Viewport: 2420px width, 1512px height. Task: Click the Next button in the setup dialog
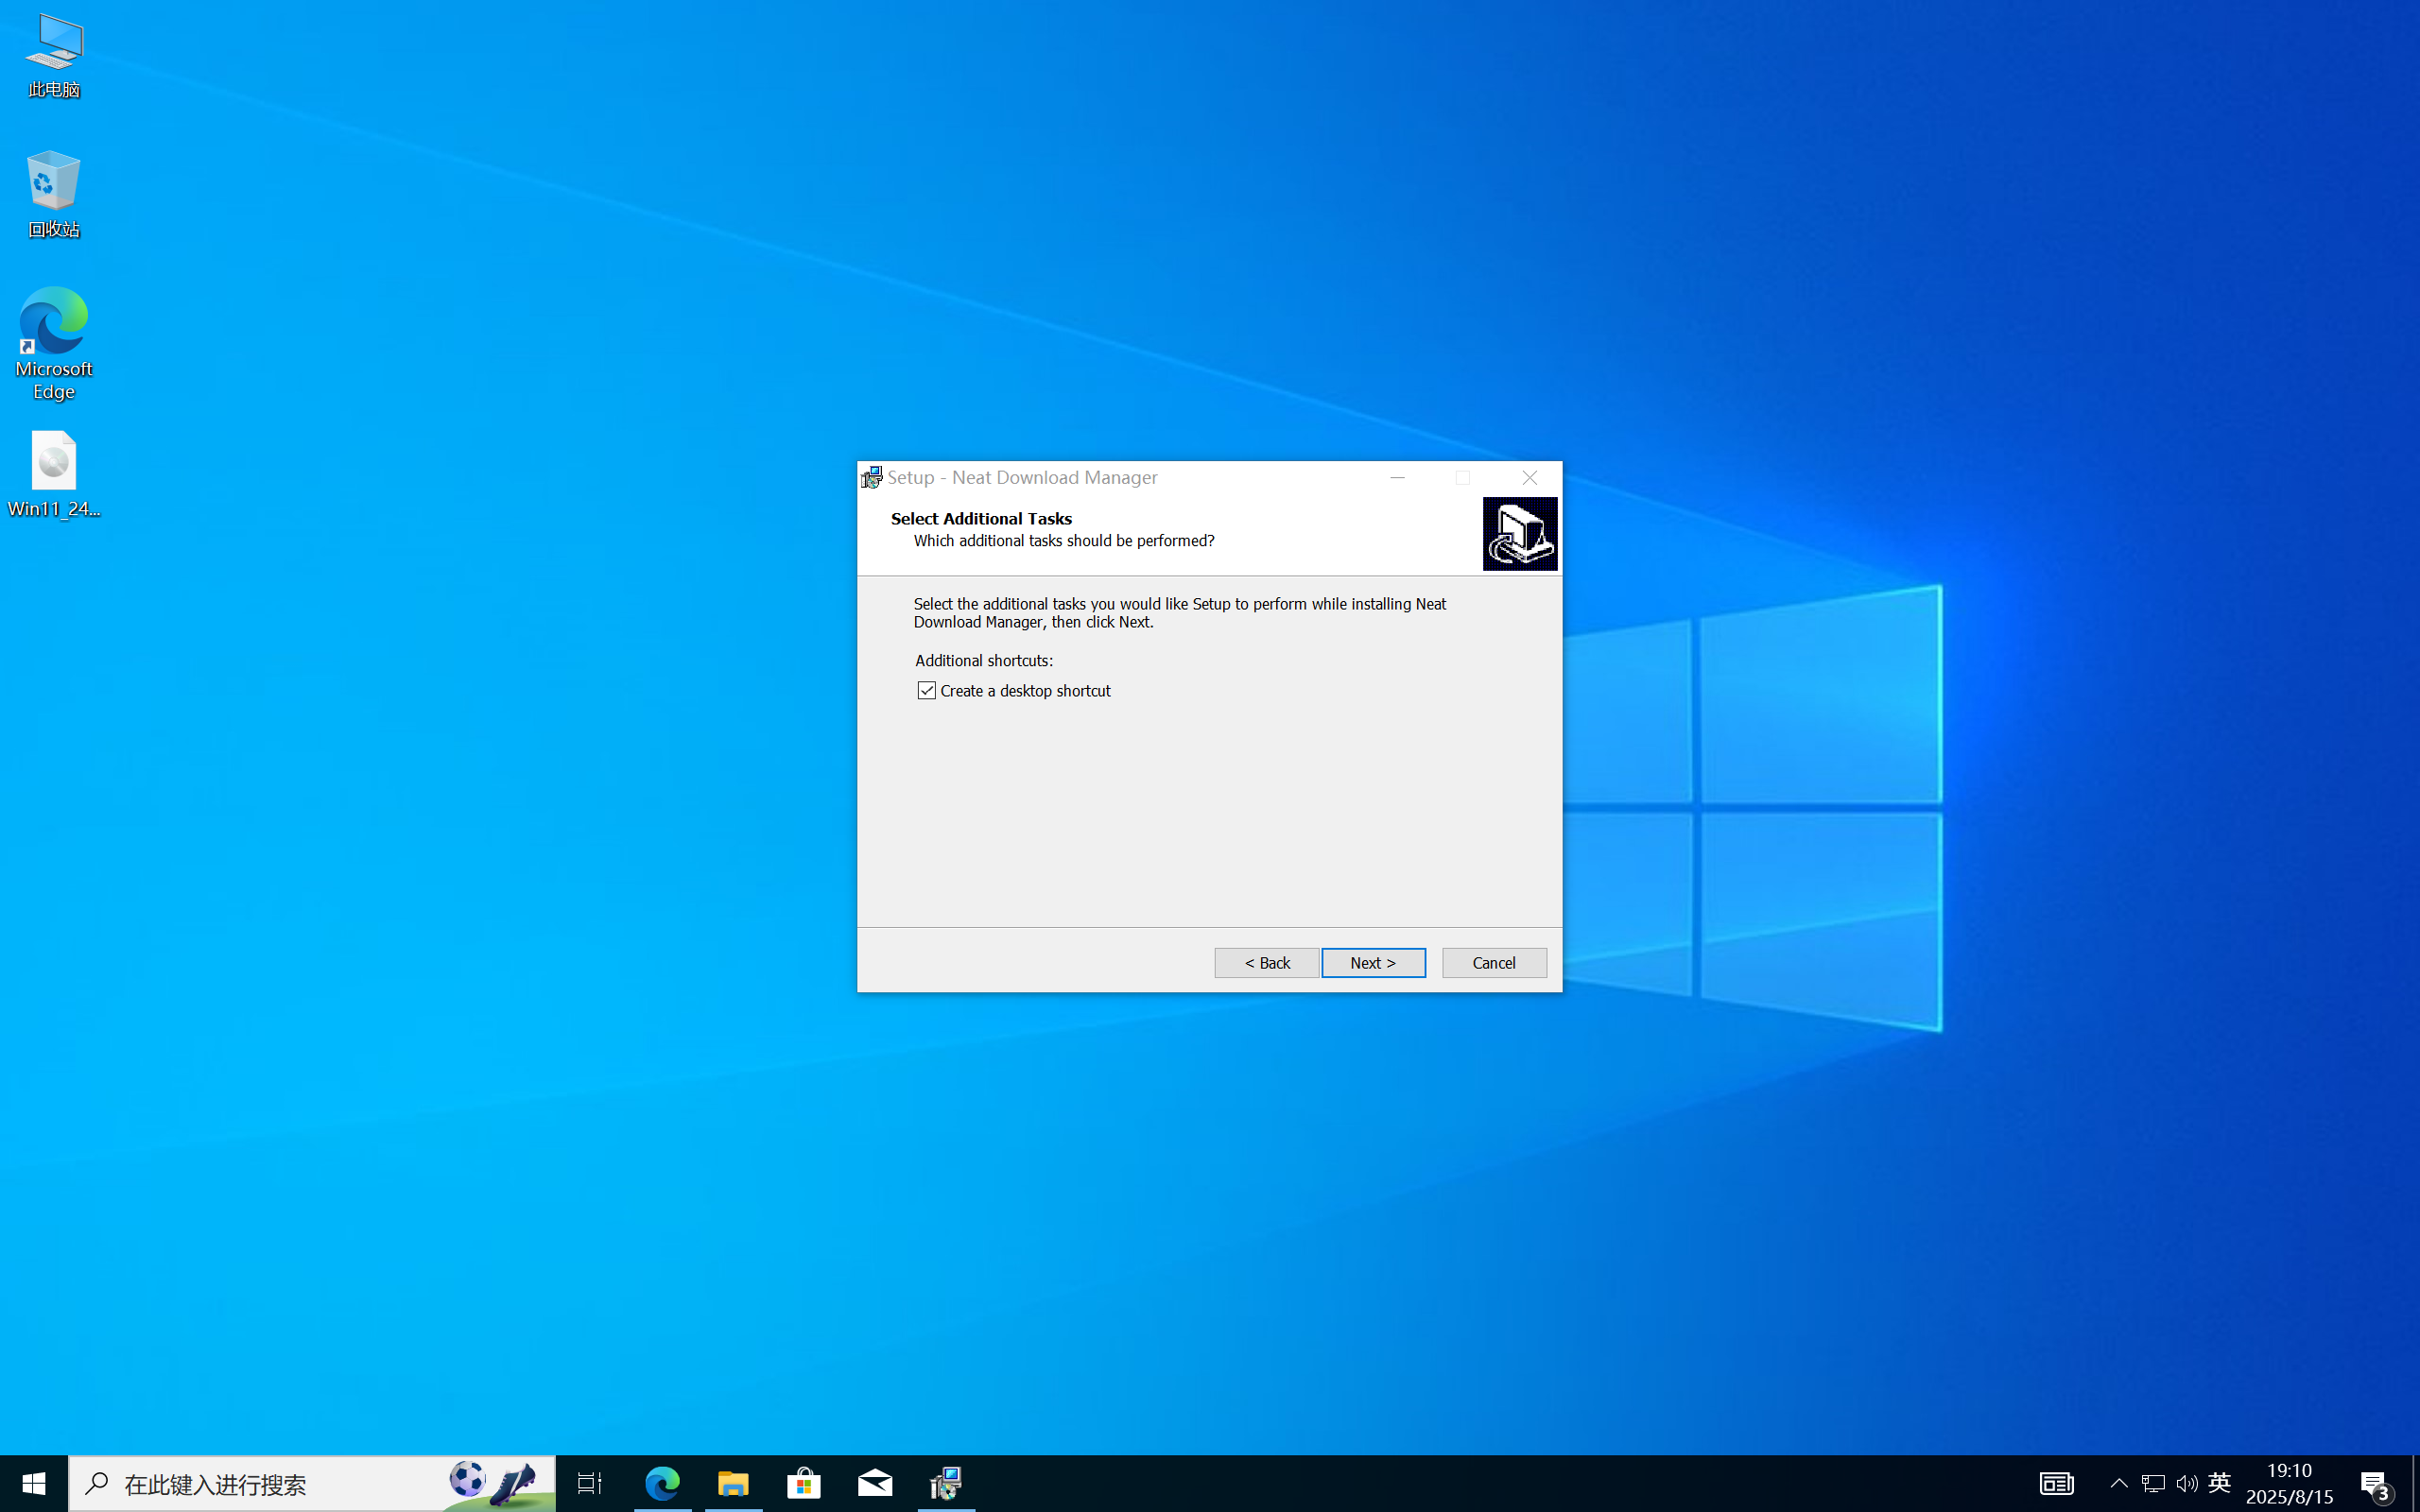pyautogui.click(x=1372, y=962)
